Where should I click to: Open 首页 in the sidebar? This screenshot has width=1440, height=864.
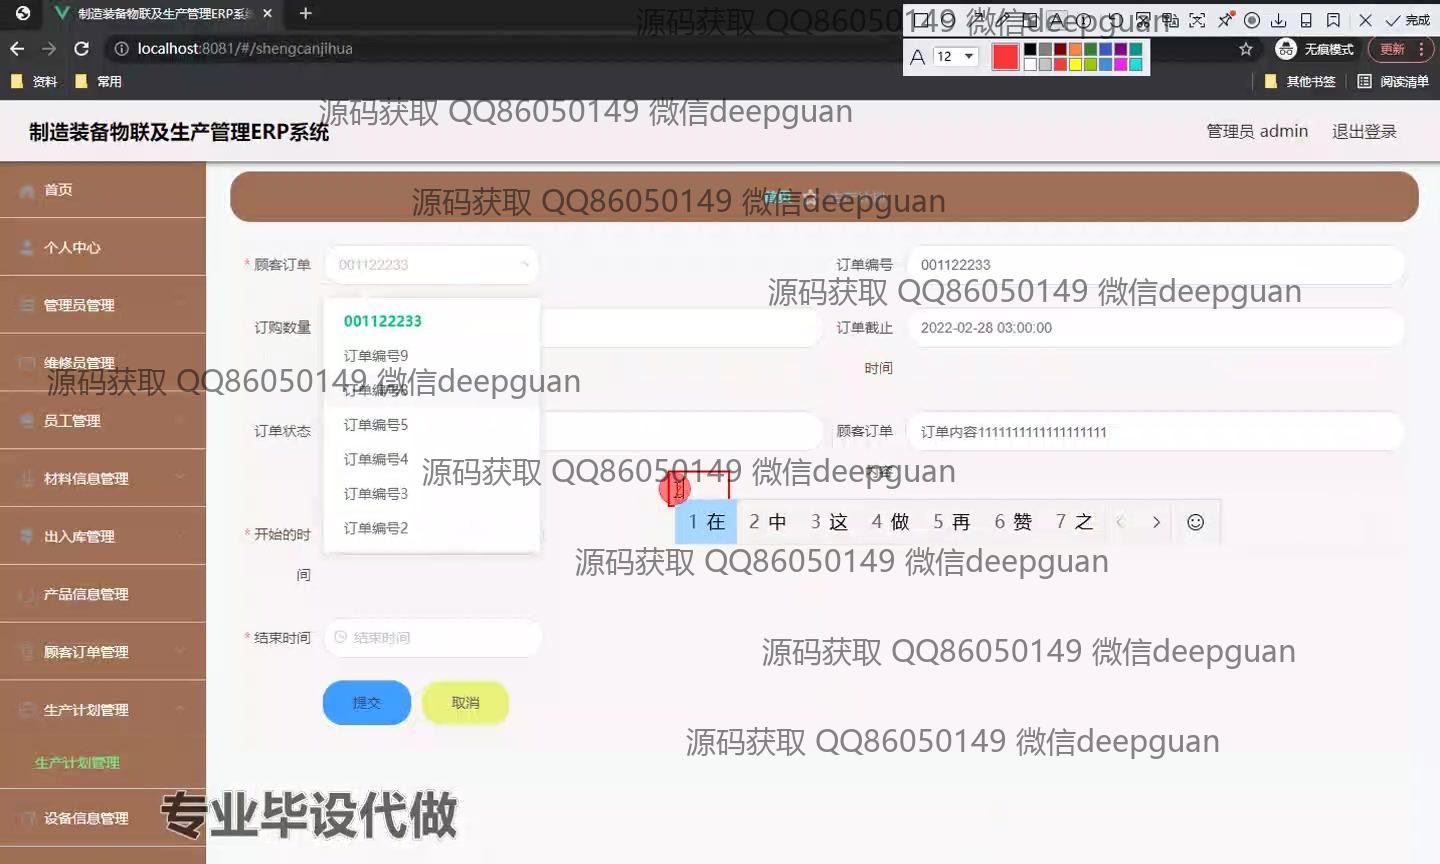103,189
